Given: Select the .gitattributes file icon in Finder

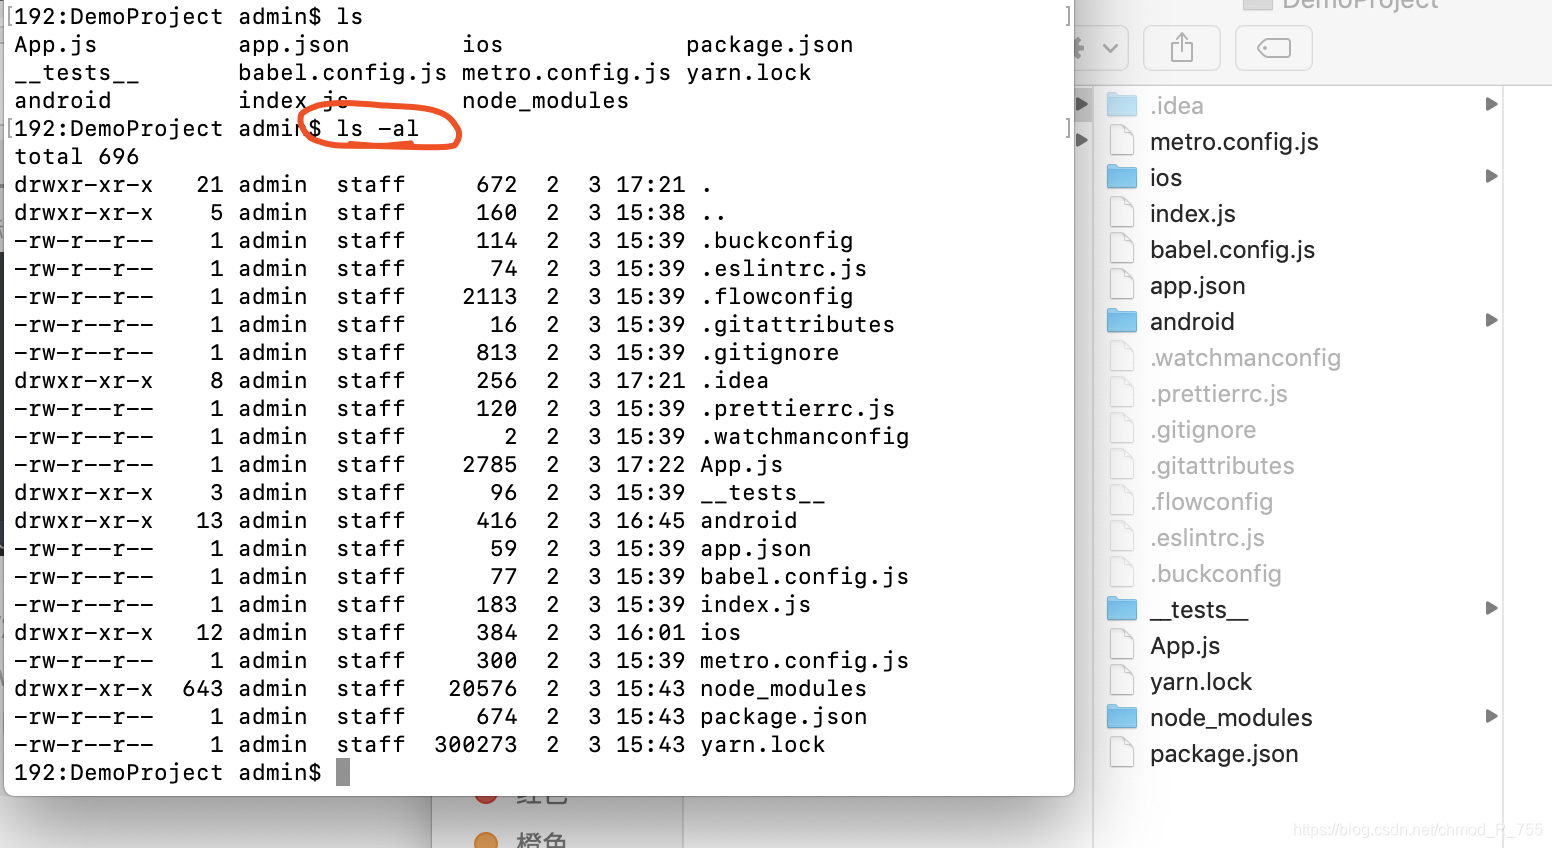Looking at the screenshot, I should (1122, 465).
